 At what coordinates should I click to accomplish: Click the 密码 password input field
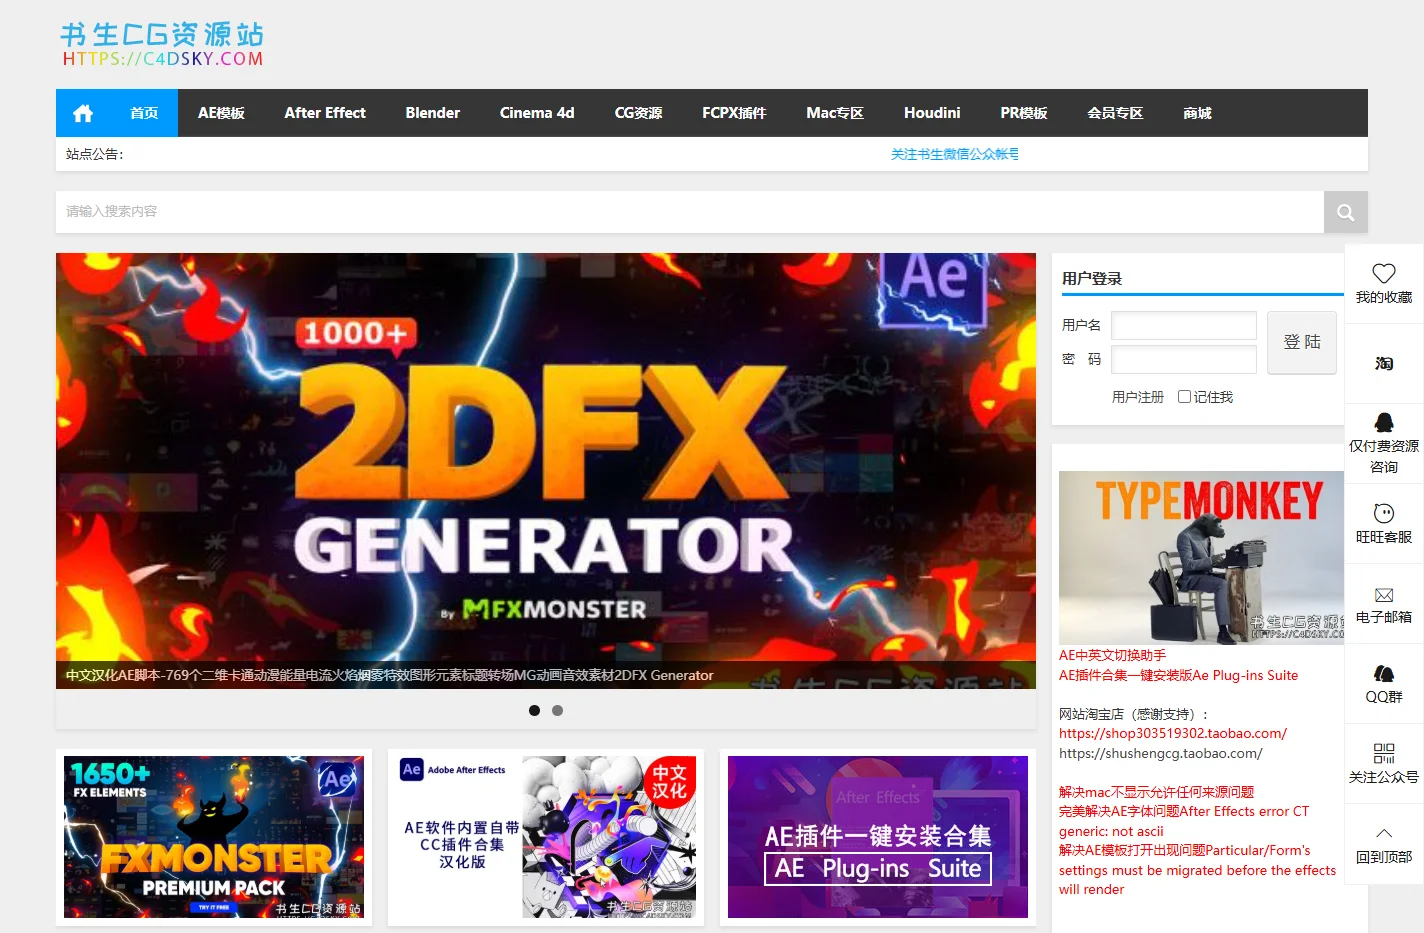tap(1184, 359)
